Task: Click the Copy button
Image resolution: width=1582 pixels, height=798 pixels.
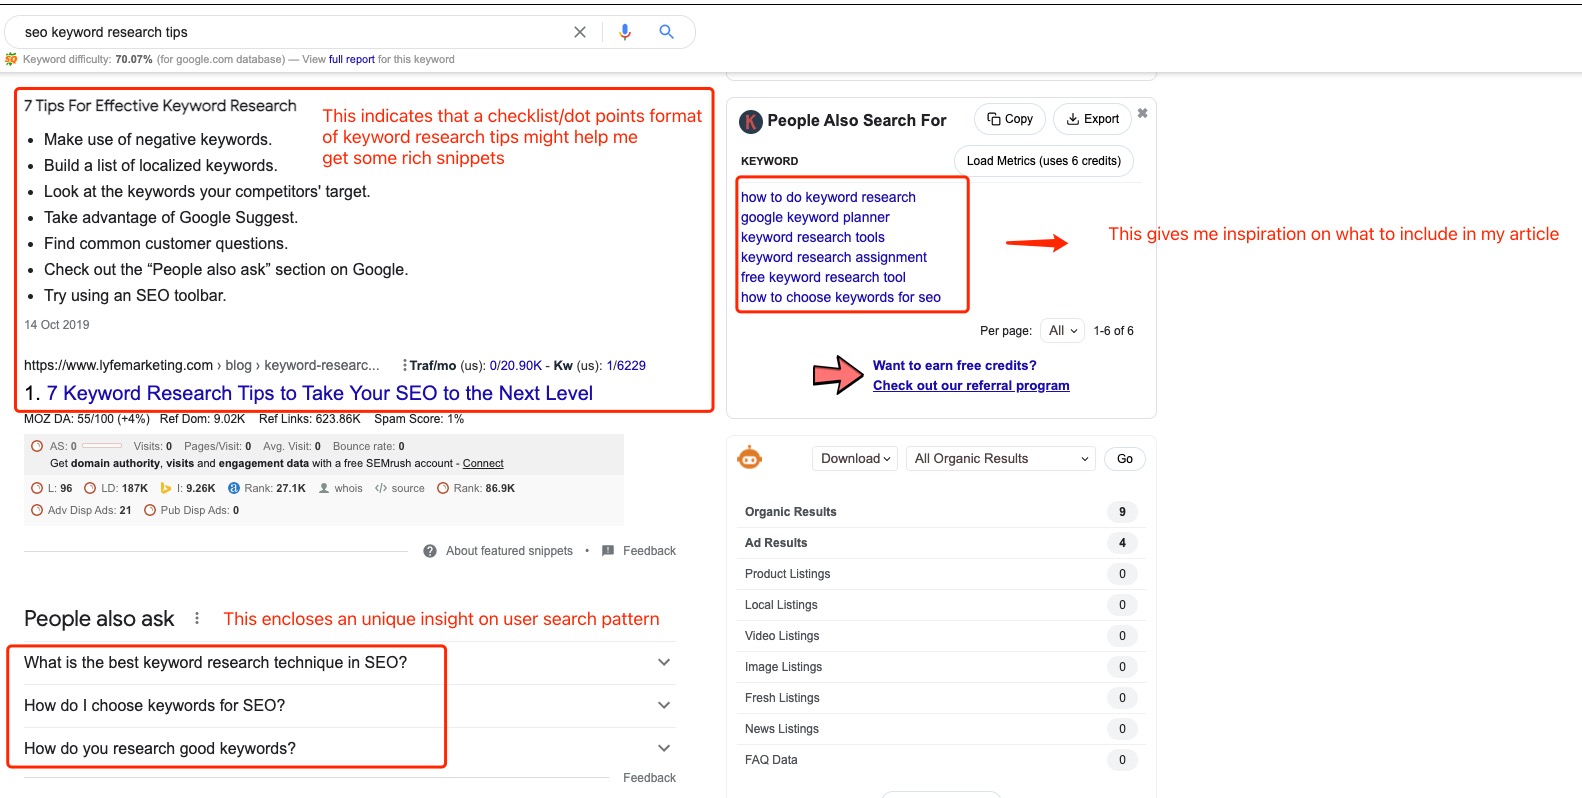Action: click(x=1010, y=119)
